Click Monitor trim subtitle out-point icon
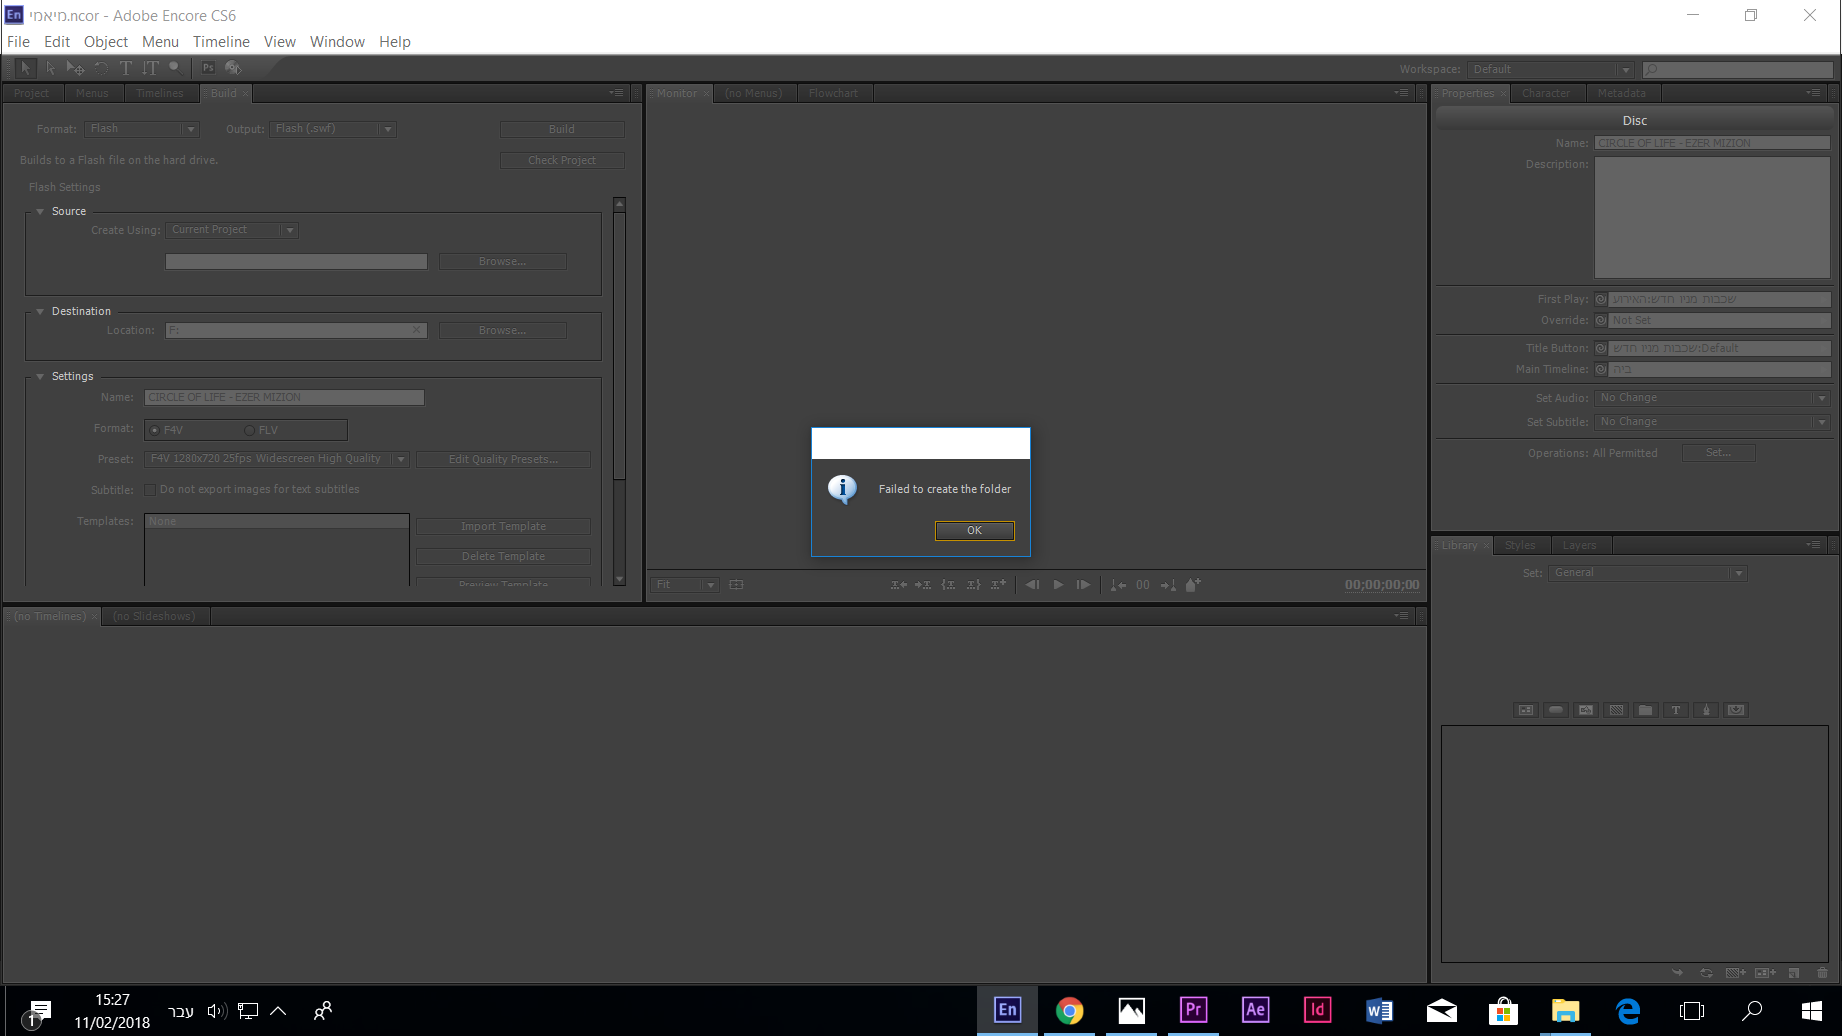Screen dimensions: 1842x1036 [973, 585]
